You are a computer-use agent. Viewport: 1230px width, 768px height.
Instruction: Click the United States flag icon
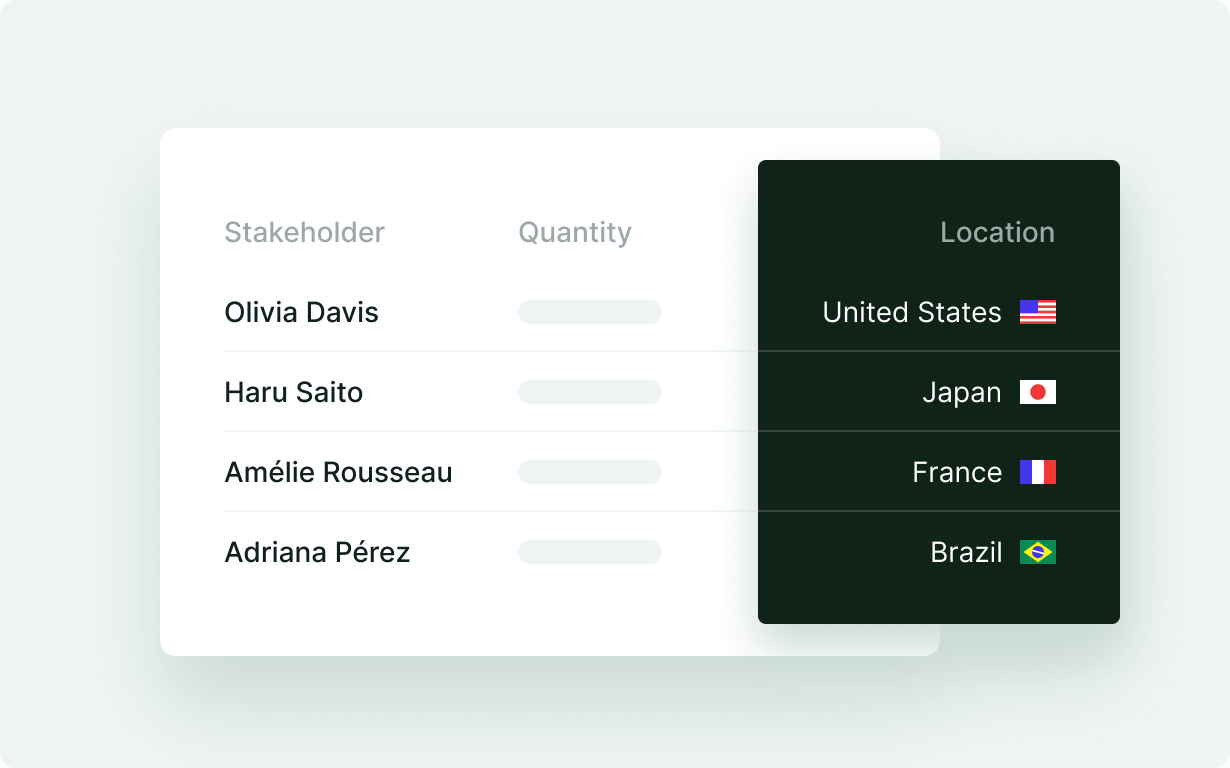tap(1037, 312)
